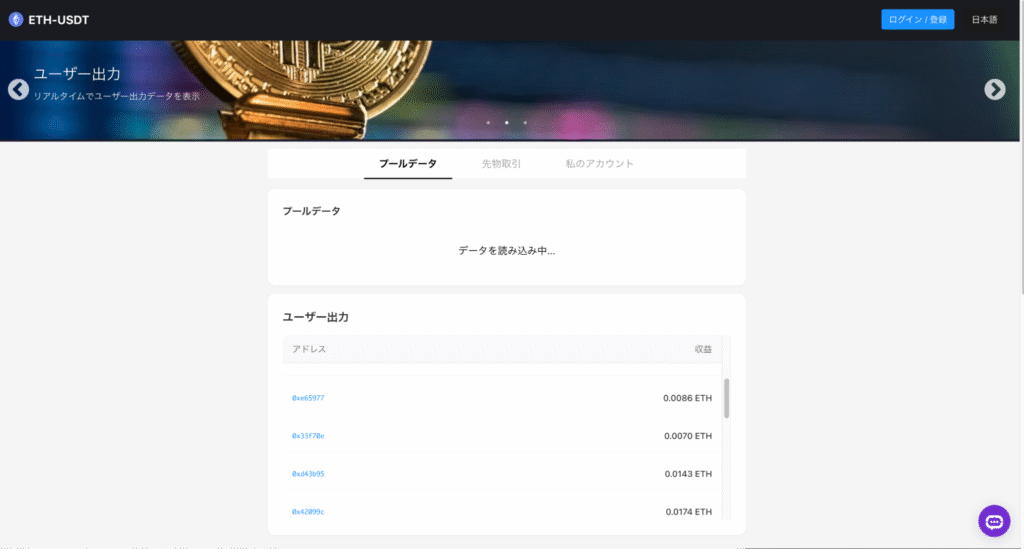Click the user output list scrollbar thumb
The image size is (1024, 549).
pyautogui.click(x=726, y=398)
